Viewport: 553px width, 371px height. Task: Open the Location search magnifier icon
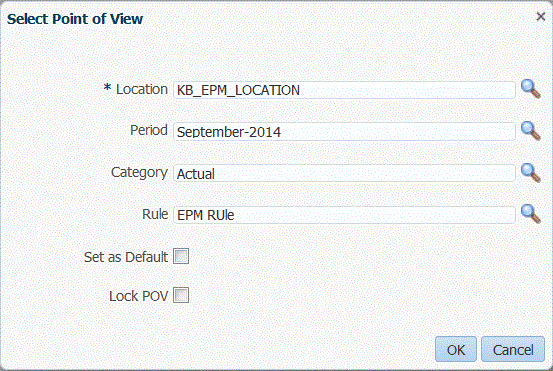point(530,89)
